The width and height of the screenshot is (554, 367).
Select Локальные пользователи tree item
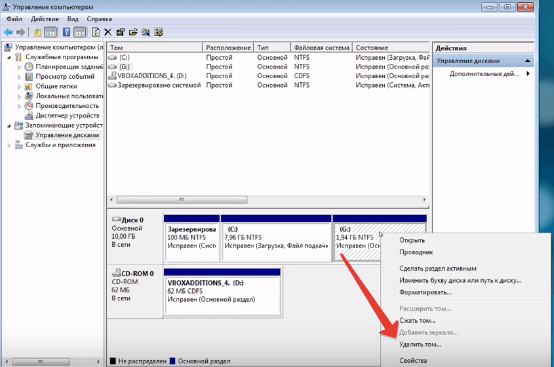point(69,96)
